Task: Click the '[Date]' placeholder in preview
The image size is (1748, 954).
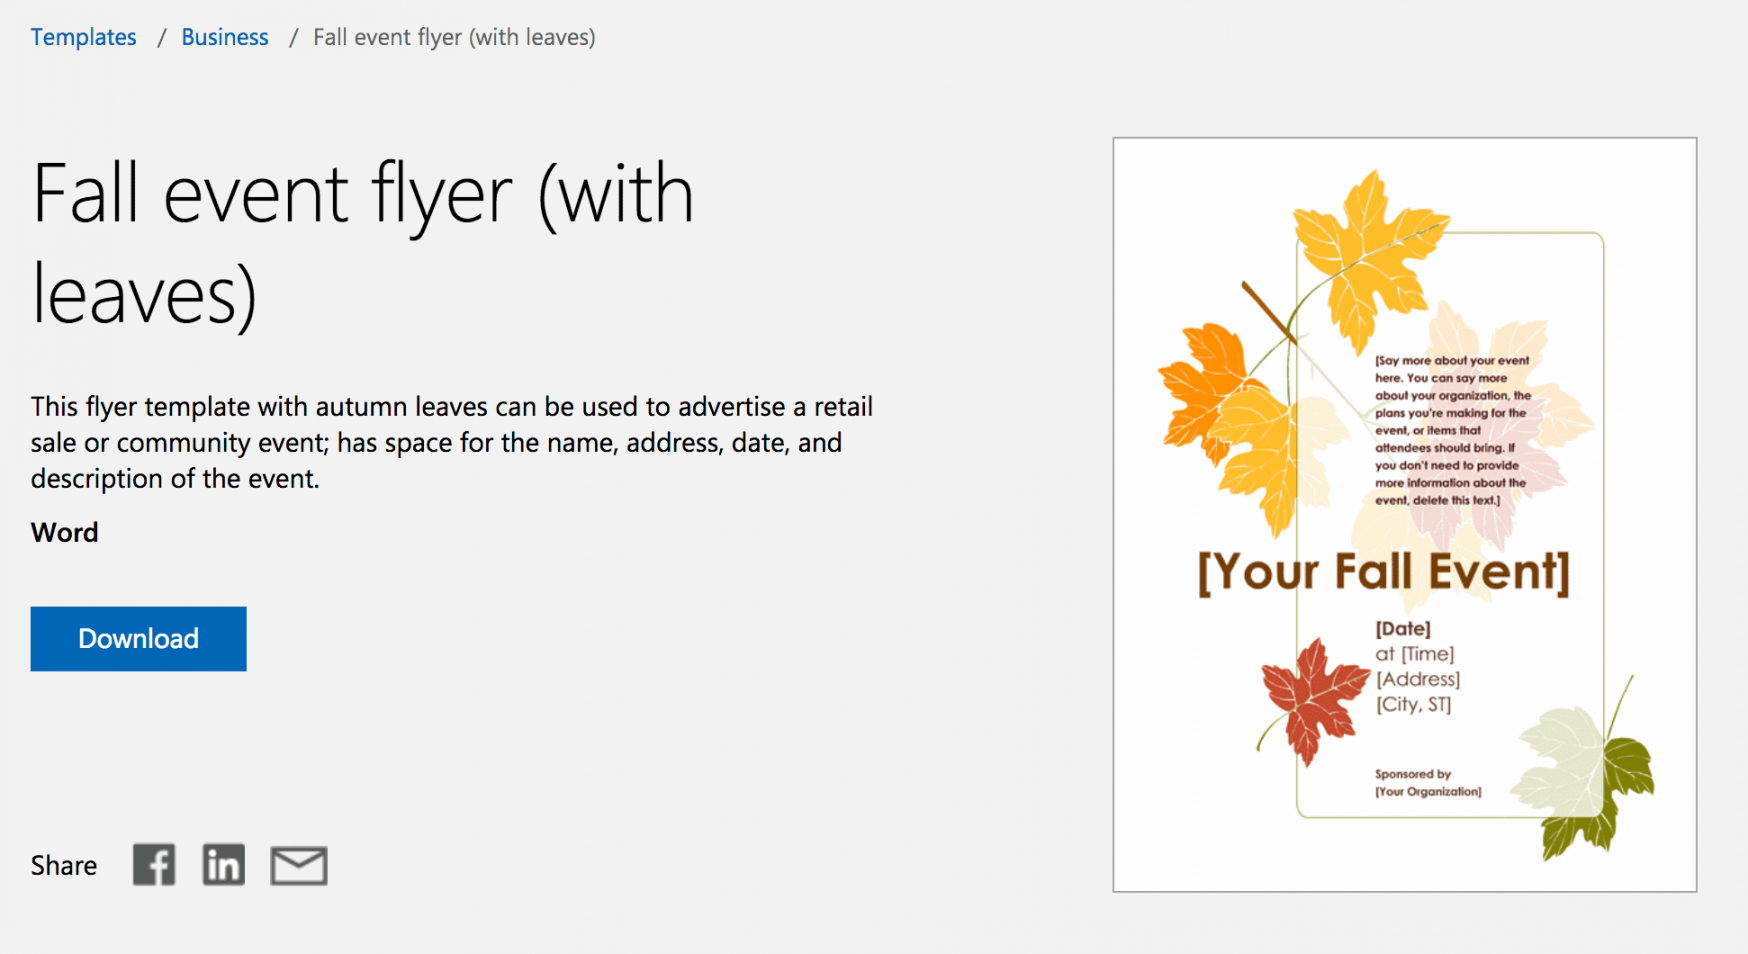Action: (1403, 628)
